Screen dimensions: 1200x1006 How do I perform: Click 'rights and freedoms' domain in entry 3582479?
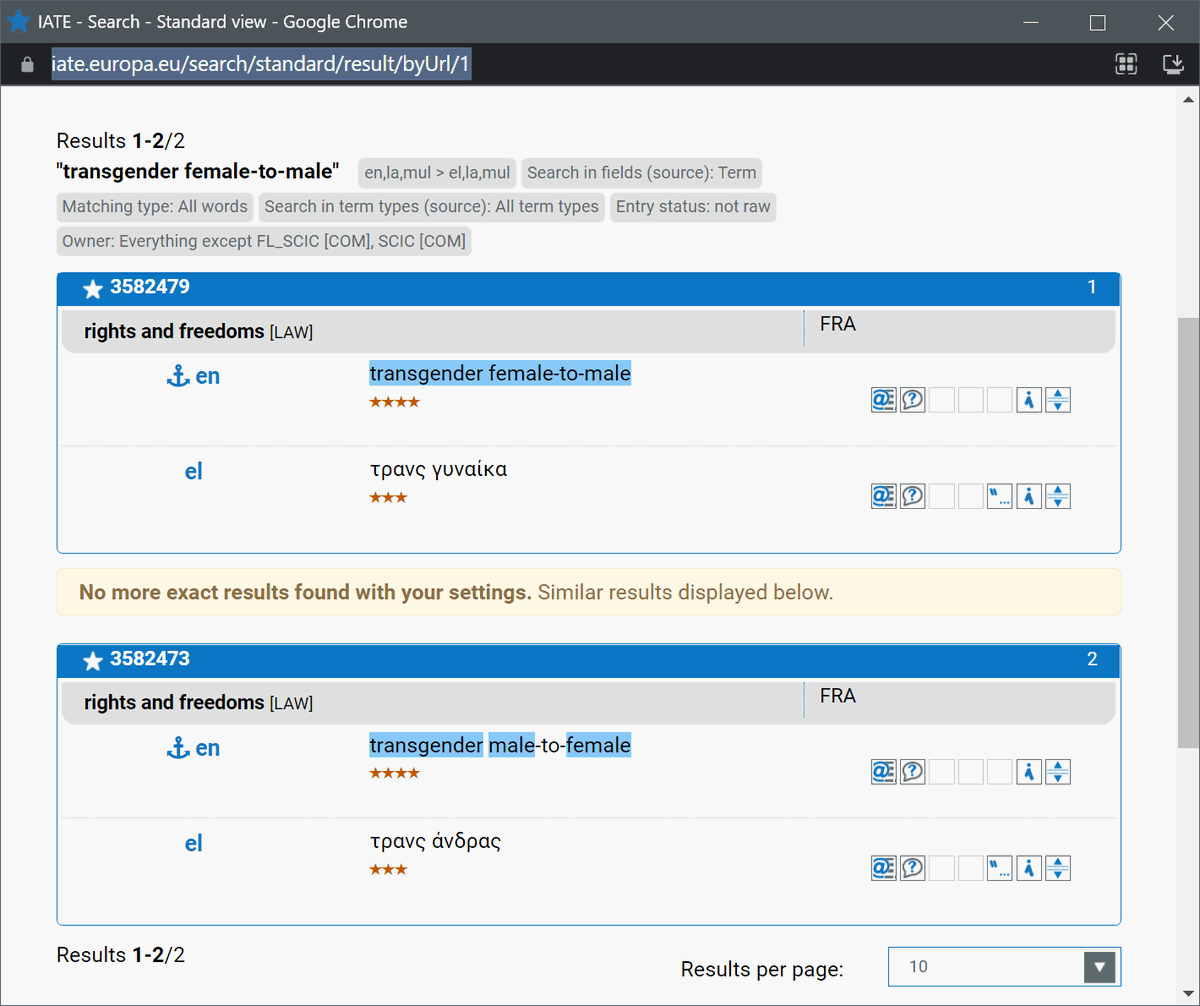pyautogui.click(x=174, y=331)
